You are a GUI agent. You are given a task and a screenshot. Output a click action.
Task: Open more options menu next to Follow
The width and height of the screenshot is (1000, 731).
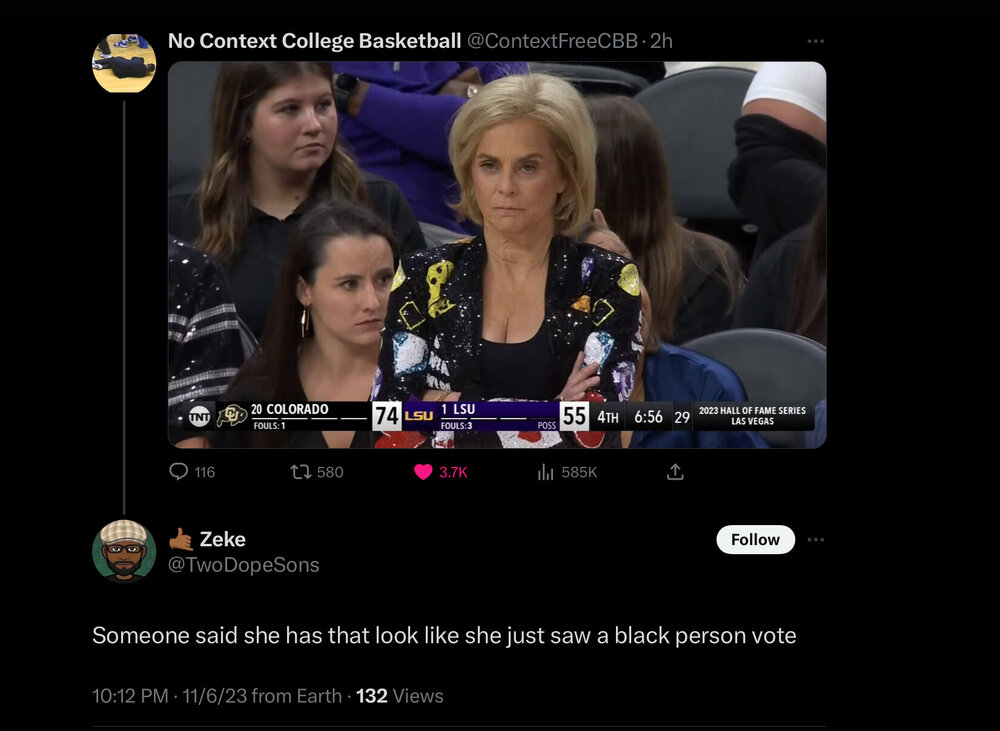coord(815,540)
